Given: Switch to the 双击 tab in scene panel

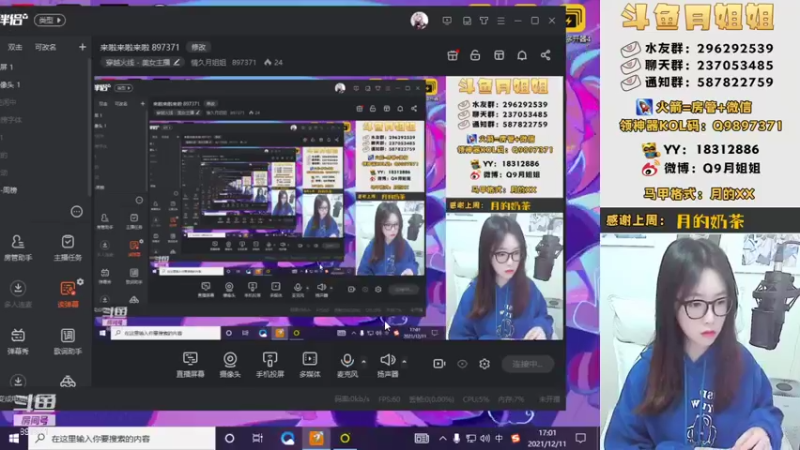Looking at the screenshot, I should (x=15, y=47).
